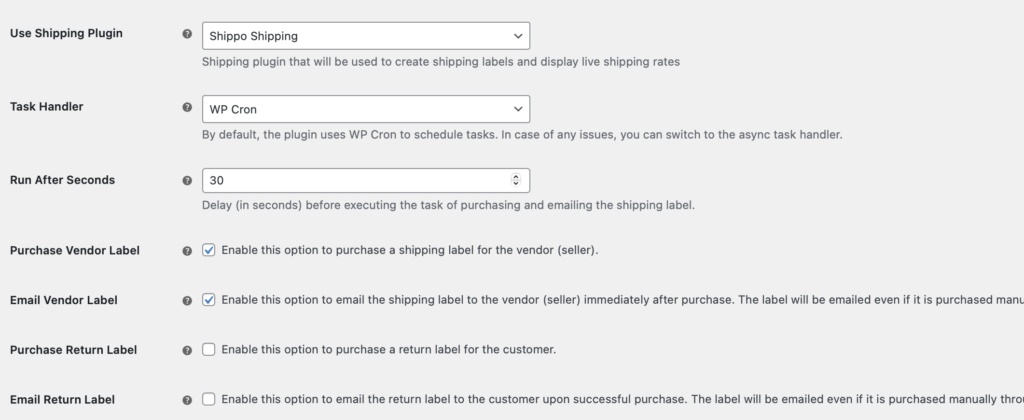The width and height of the screenshot is (1024, 420).
Task: Click help icon for Purchase Return Label
Action: pyautogui.click(x=187, y=350)
